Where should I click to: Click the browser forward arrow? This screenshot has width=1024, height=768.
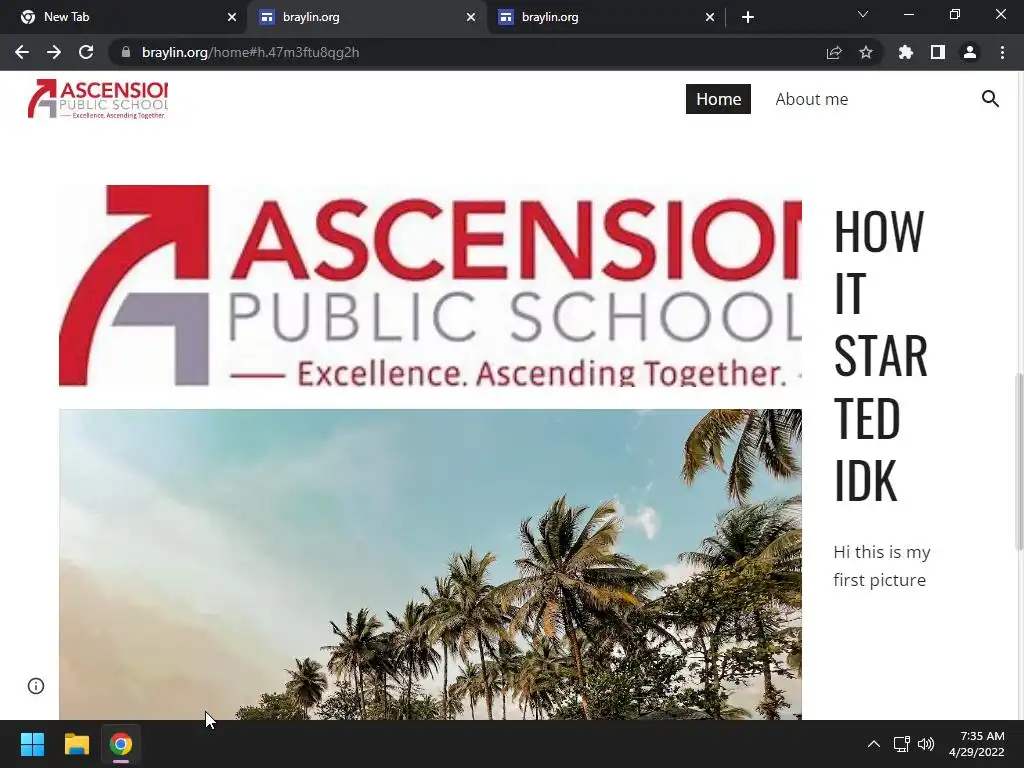(54, 52)
